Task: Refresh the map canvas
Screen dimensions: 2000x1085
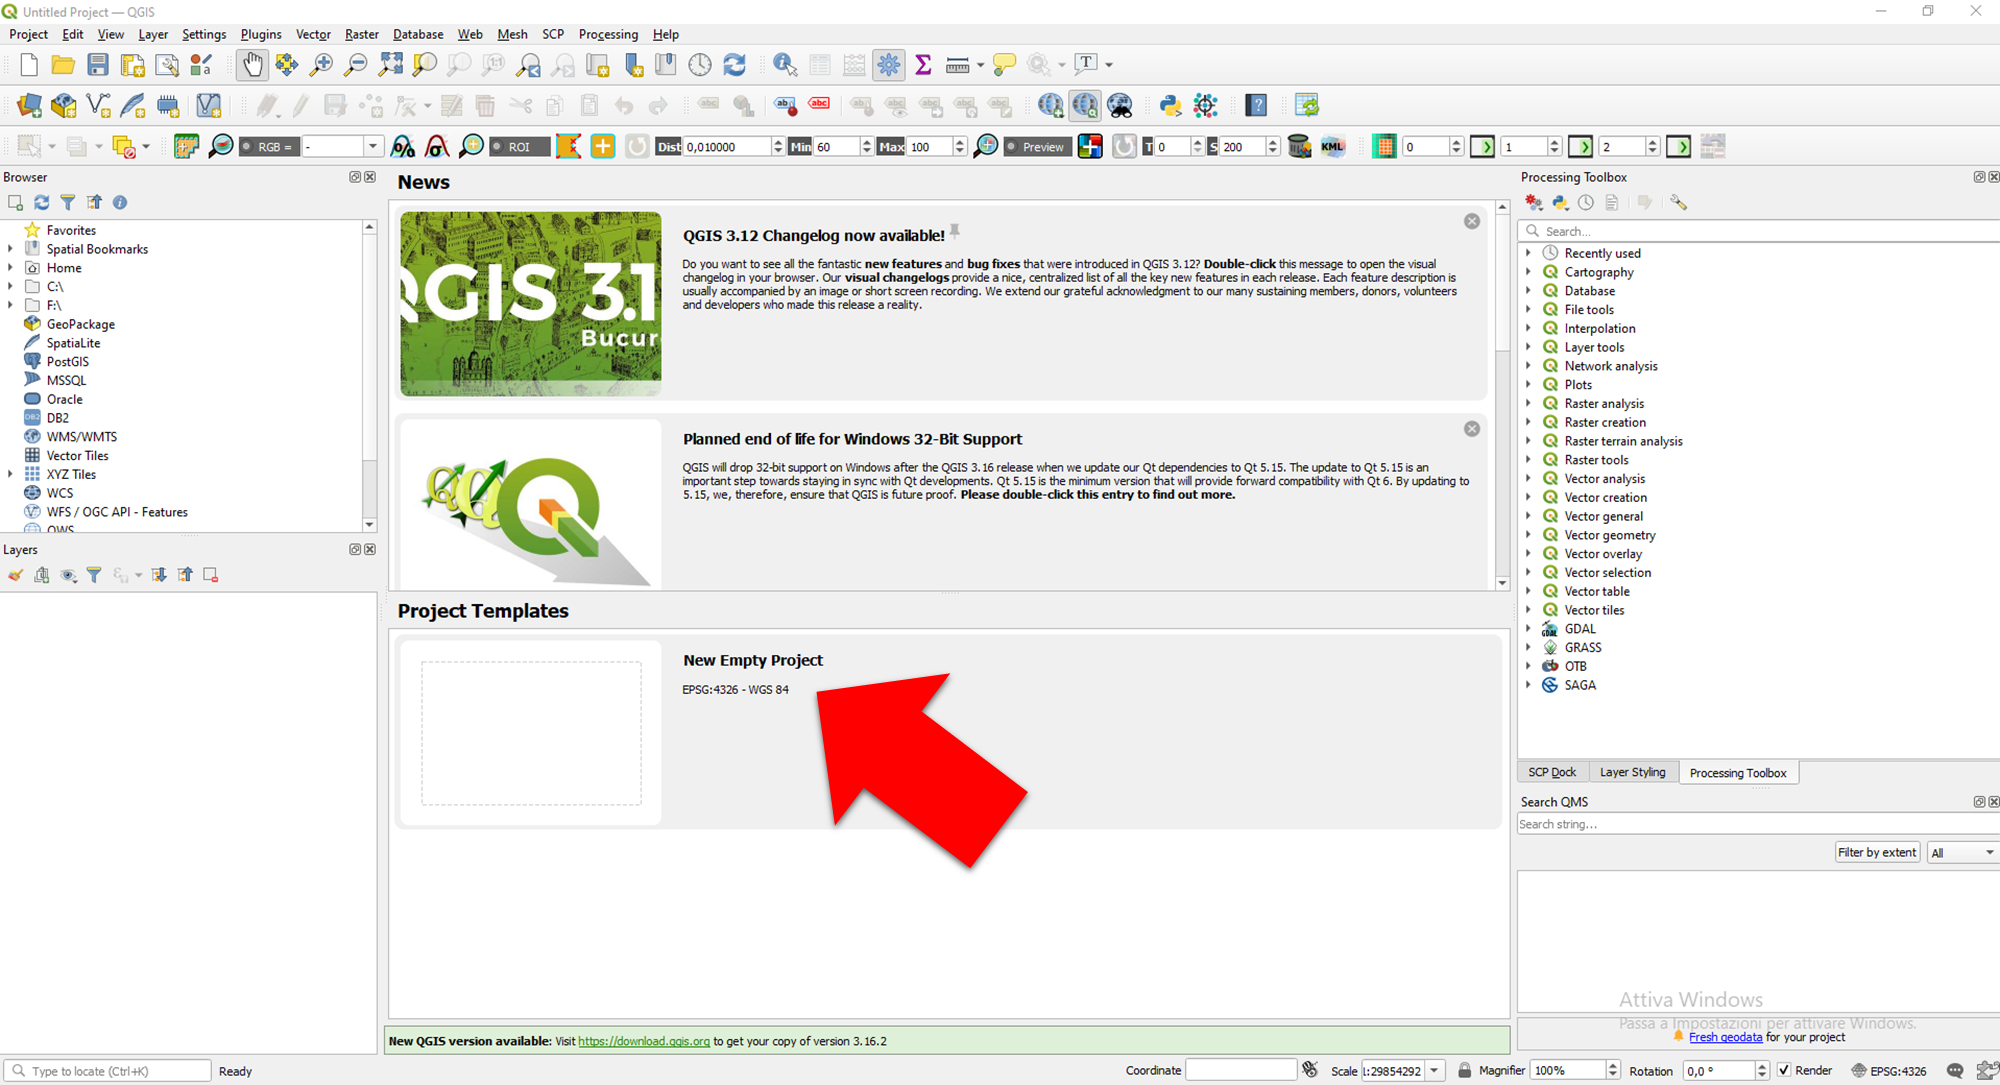Action: pyautogui.click(x=735, y=65)
